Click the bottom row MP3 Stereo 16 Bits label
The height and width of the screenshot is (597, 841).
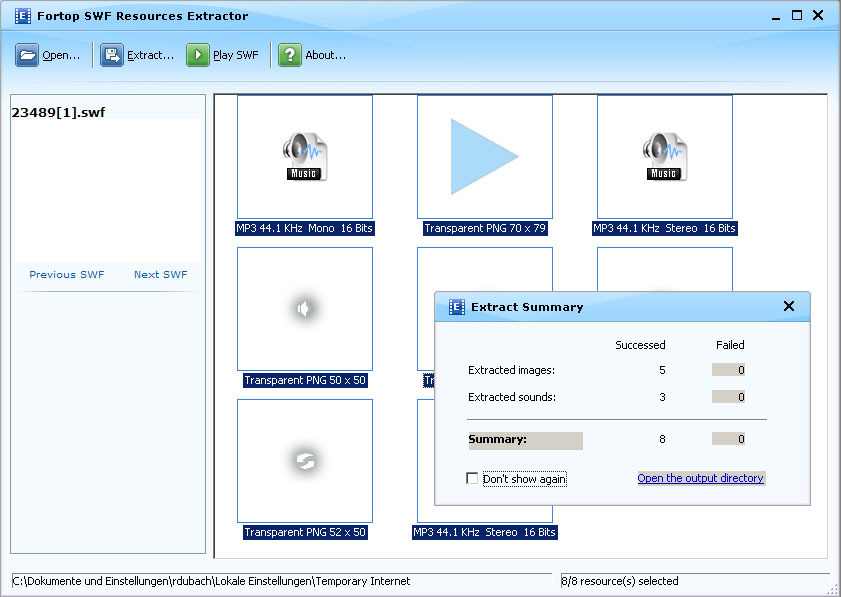484,532
